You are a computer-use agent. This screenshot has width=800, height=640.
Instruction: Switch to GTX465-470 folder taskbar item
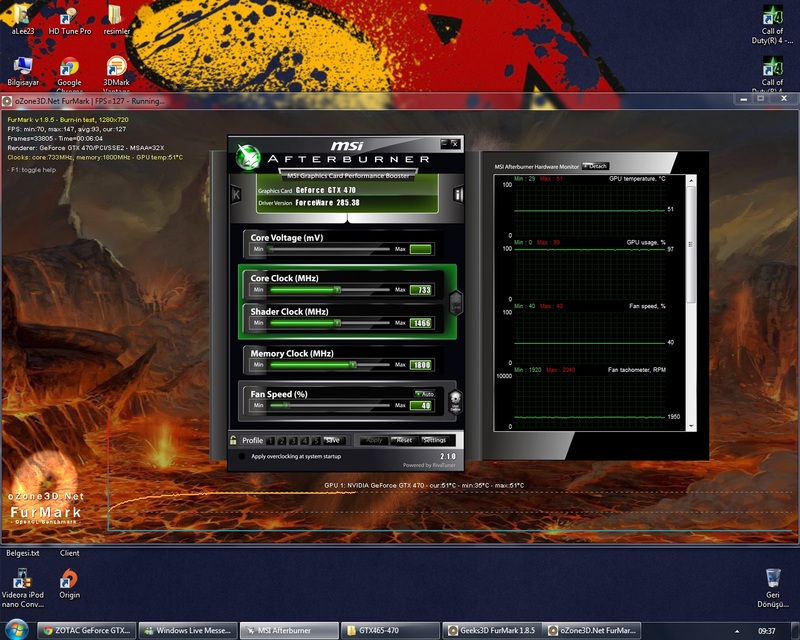pyautogui.click(x=390, y=630)
